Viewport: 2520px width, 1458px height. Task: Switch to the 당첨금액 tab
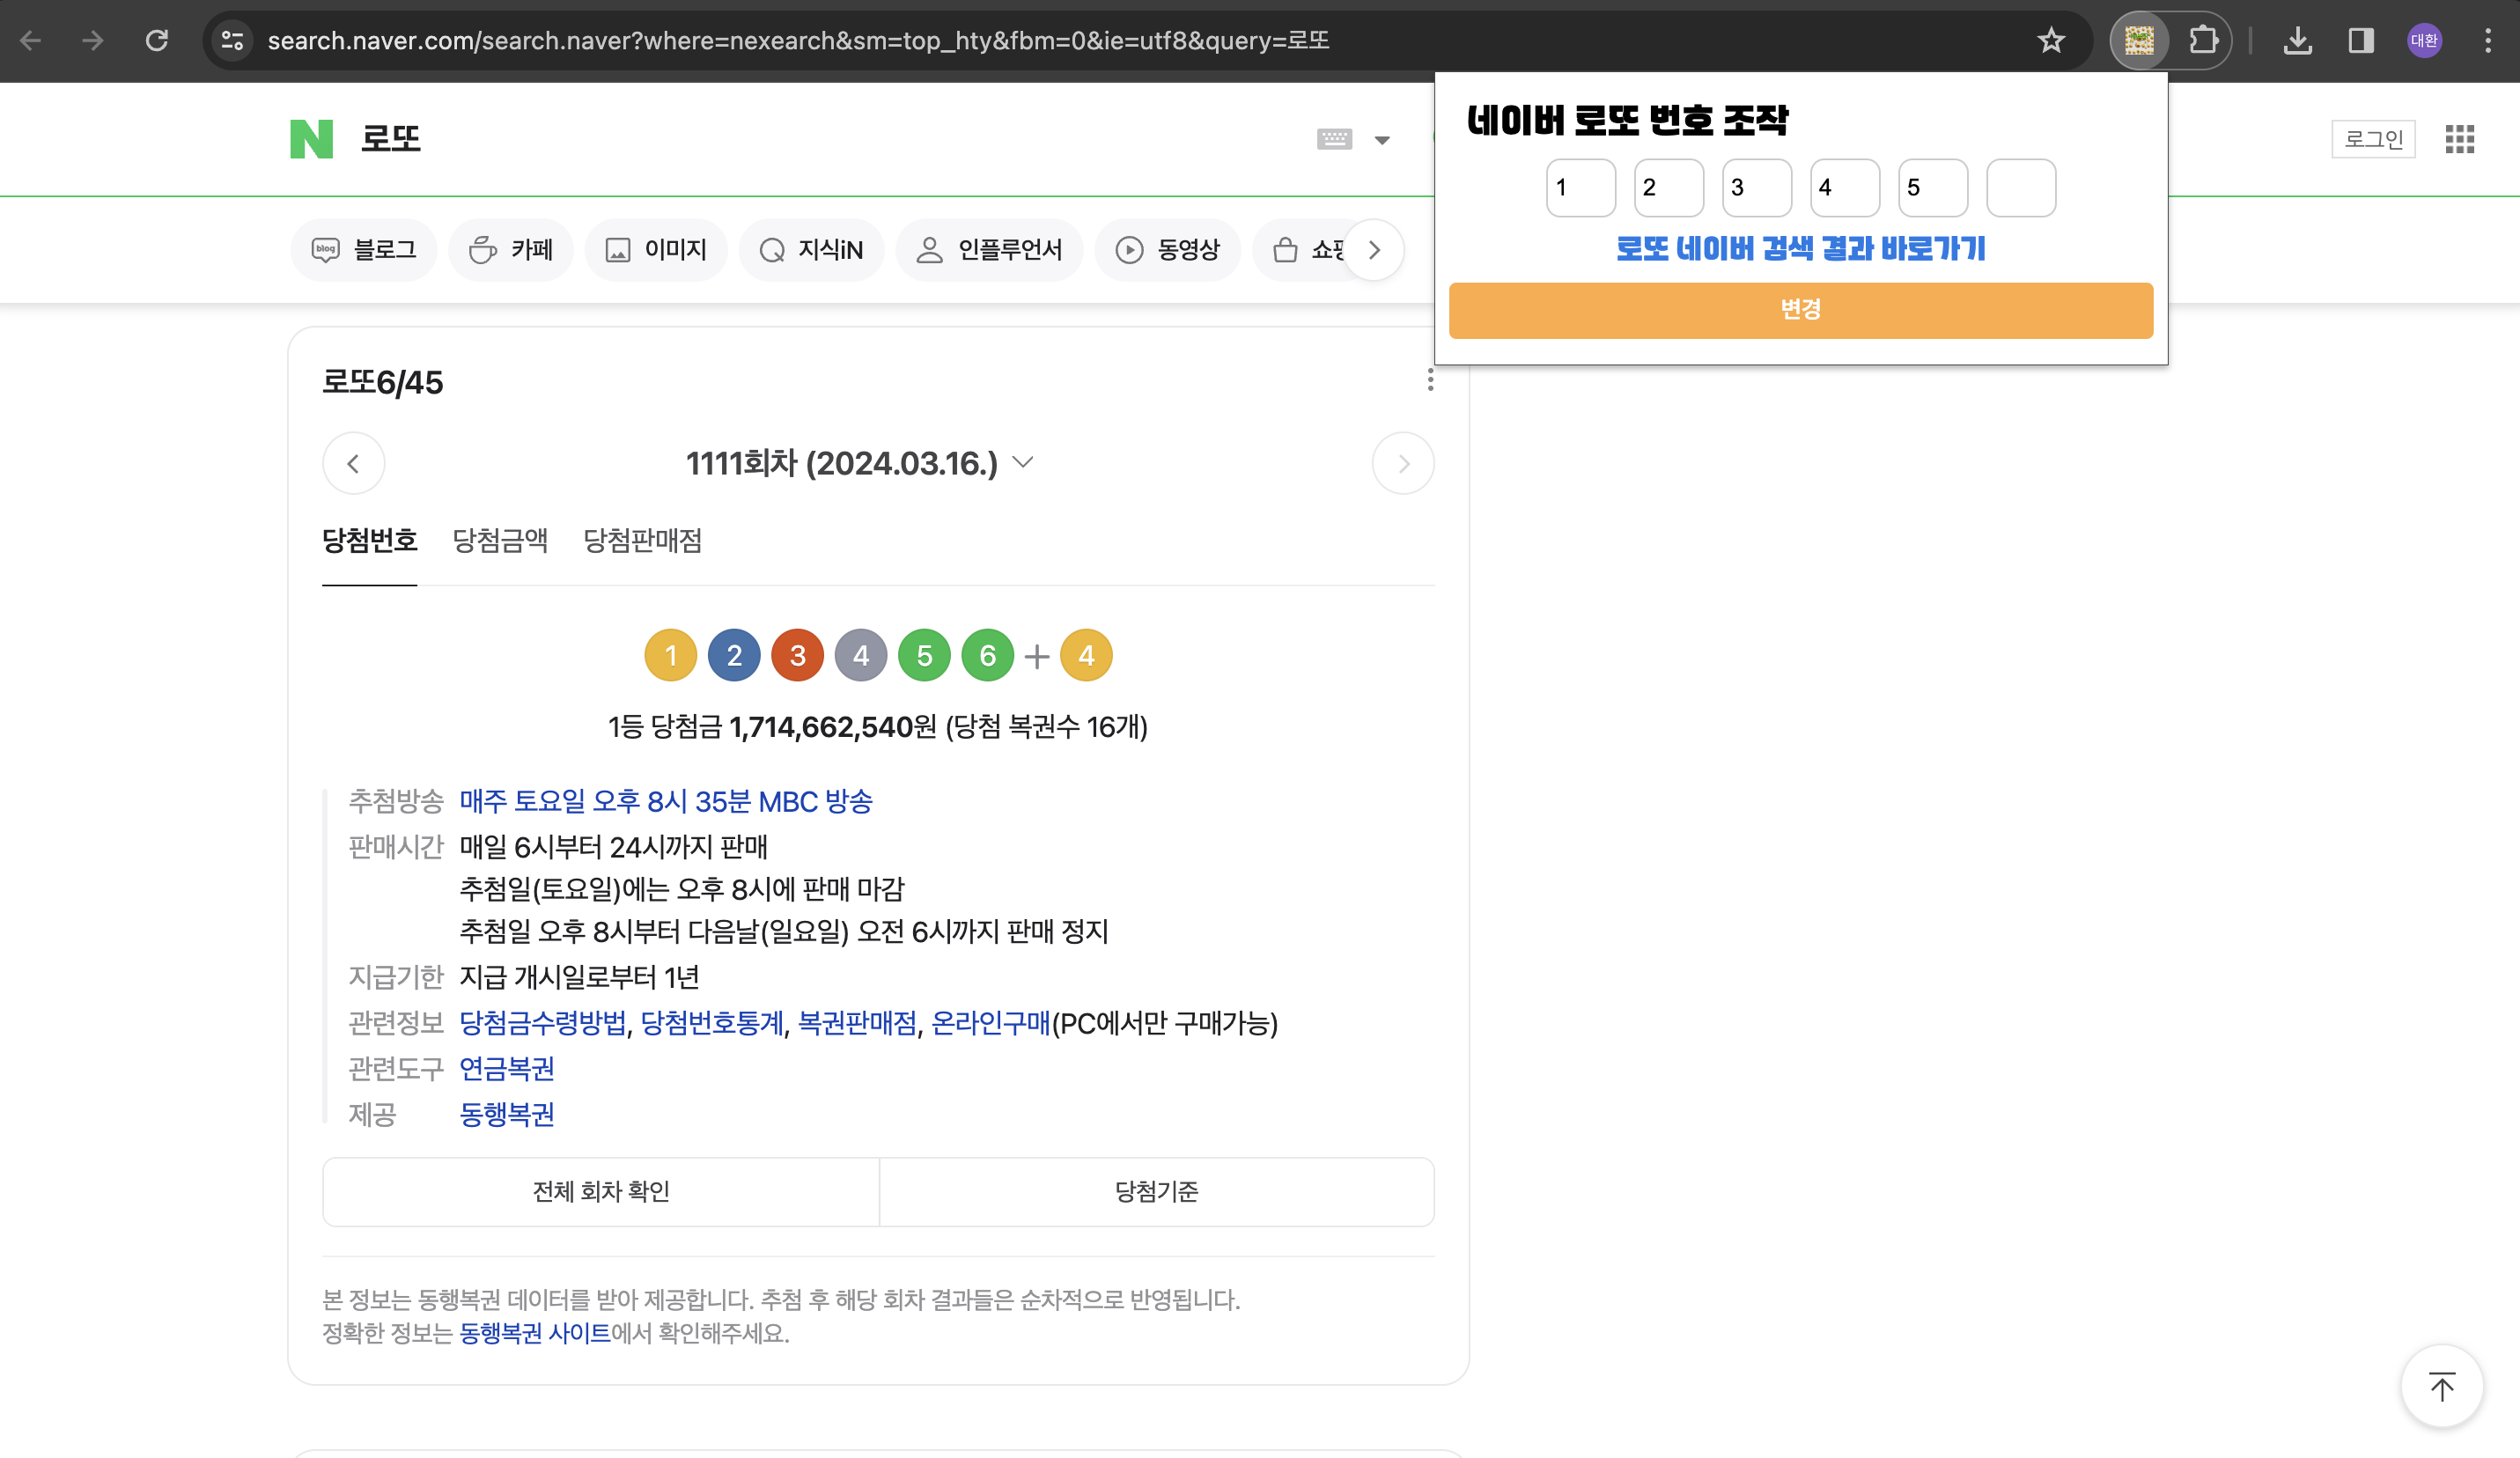pos(500,541)
